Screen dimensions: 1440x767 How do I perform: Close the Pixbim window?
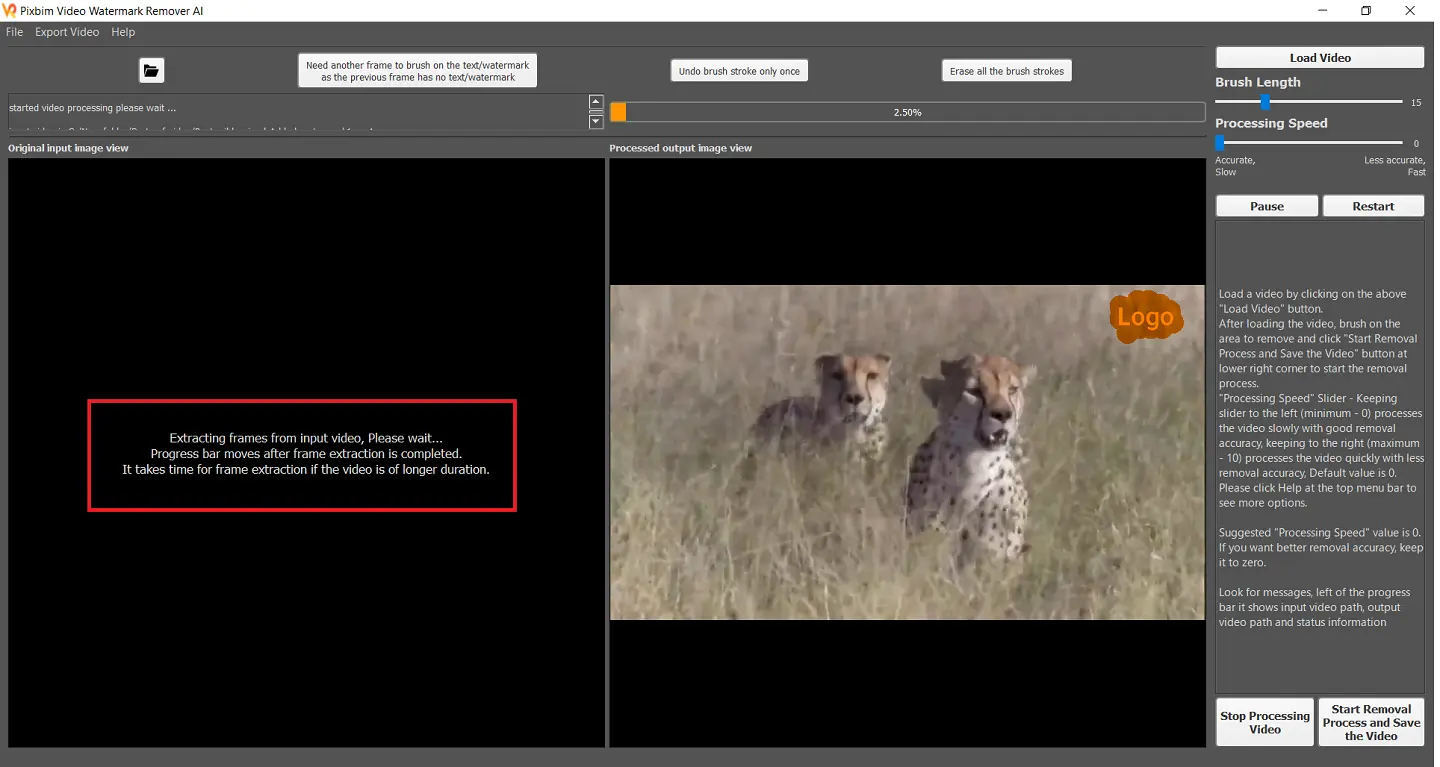tap(1411, 10)
